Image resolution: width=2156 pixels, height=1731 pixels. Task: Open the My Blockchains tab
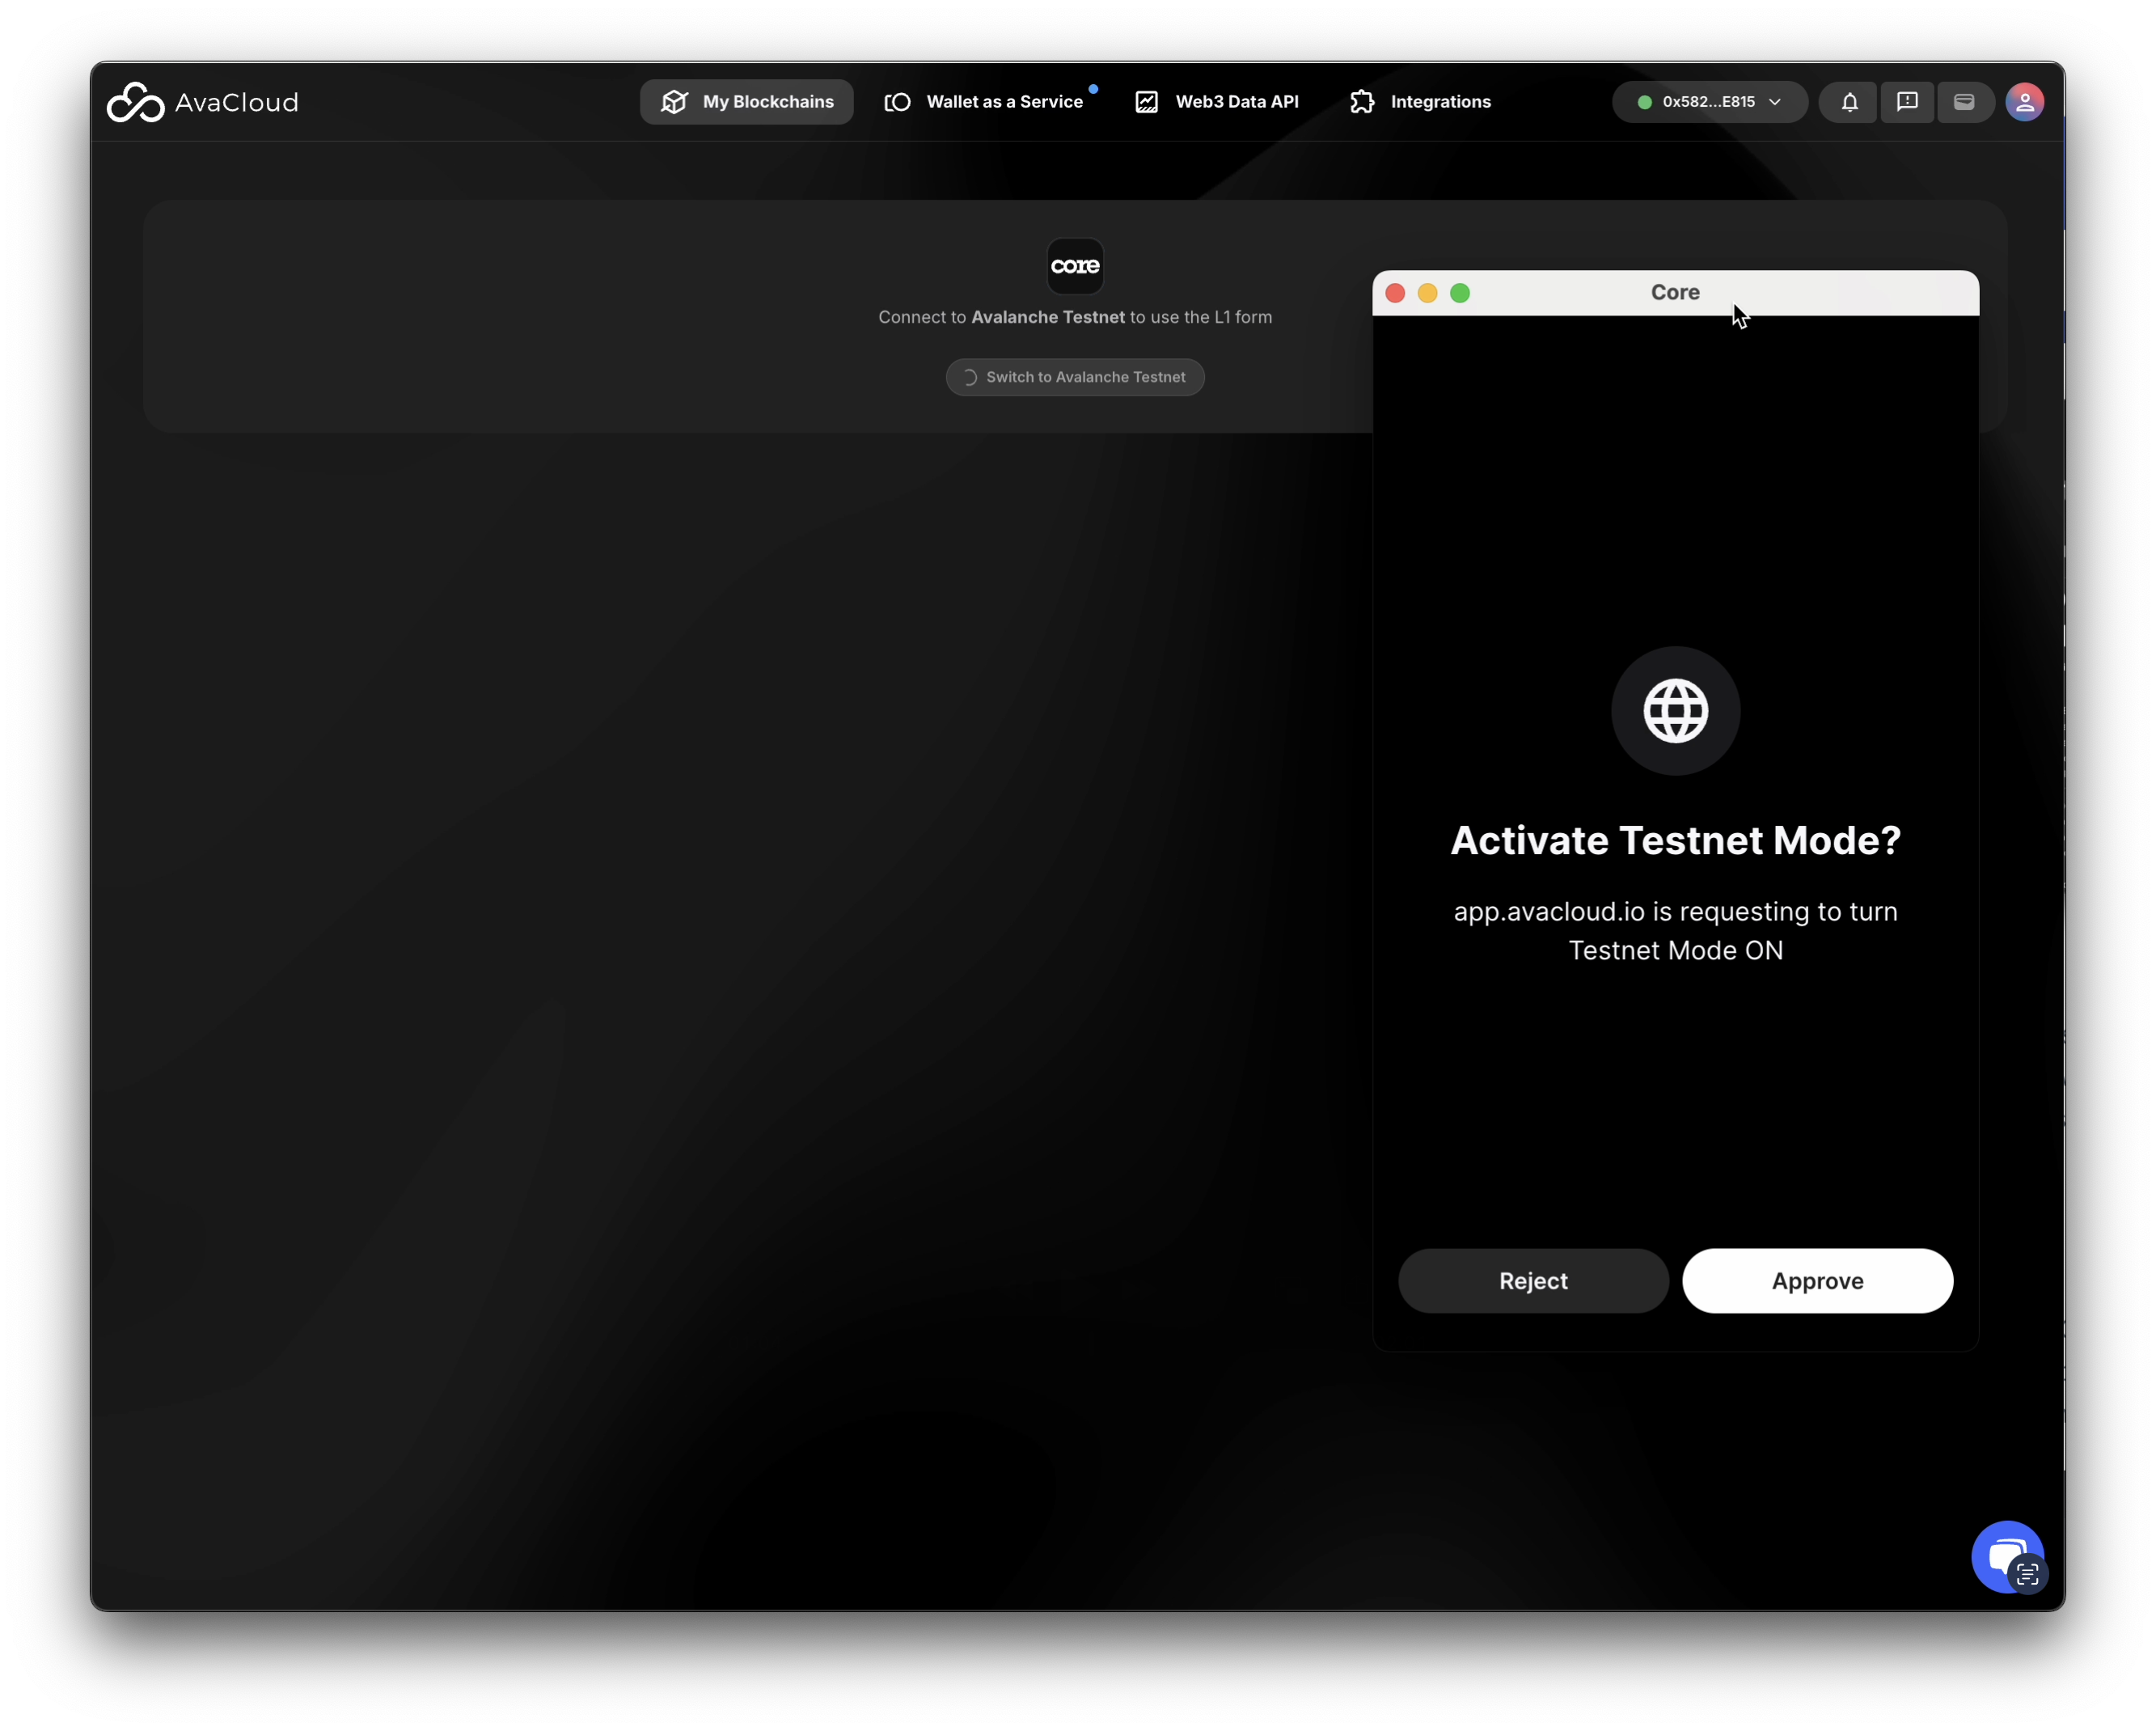[x=746, y=102]
